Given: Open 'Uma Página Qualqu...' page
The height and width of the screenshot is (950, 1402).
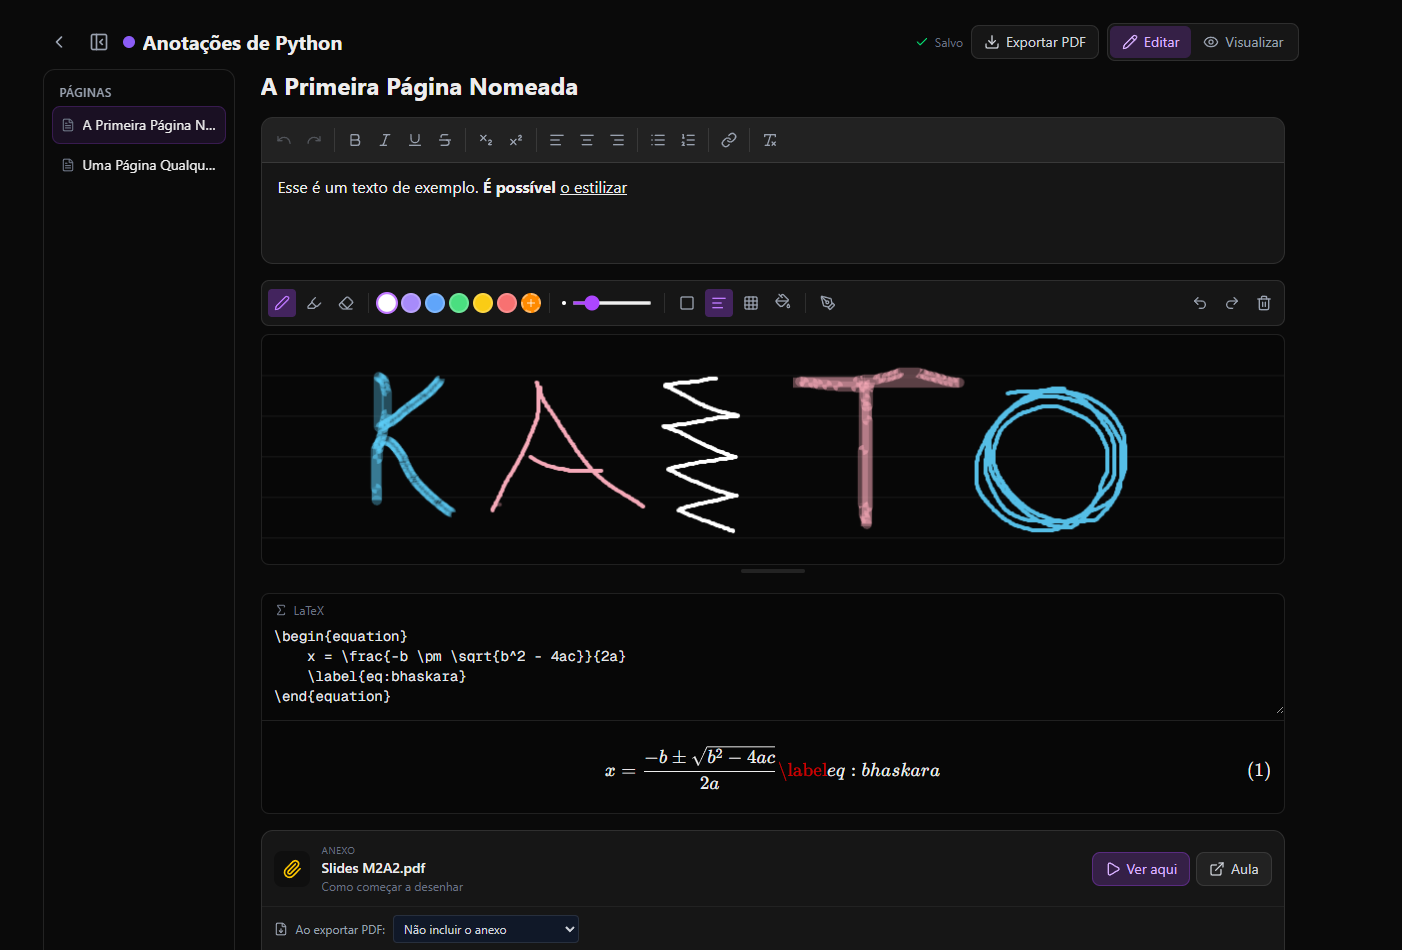Looking at the screenshot, I should click(139, 165).
